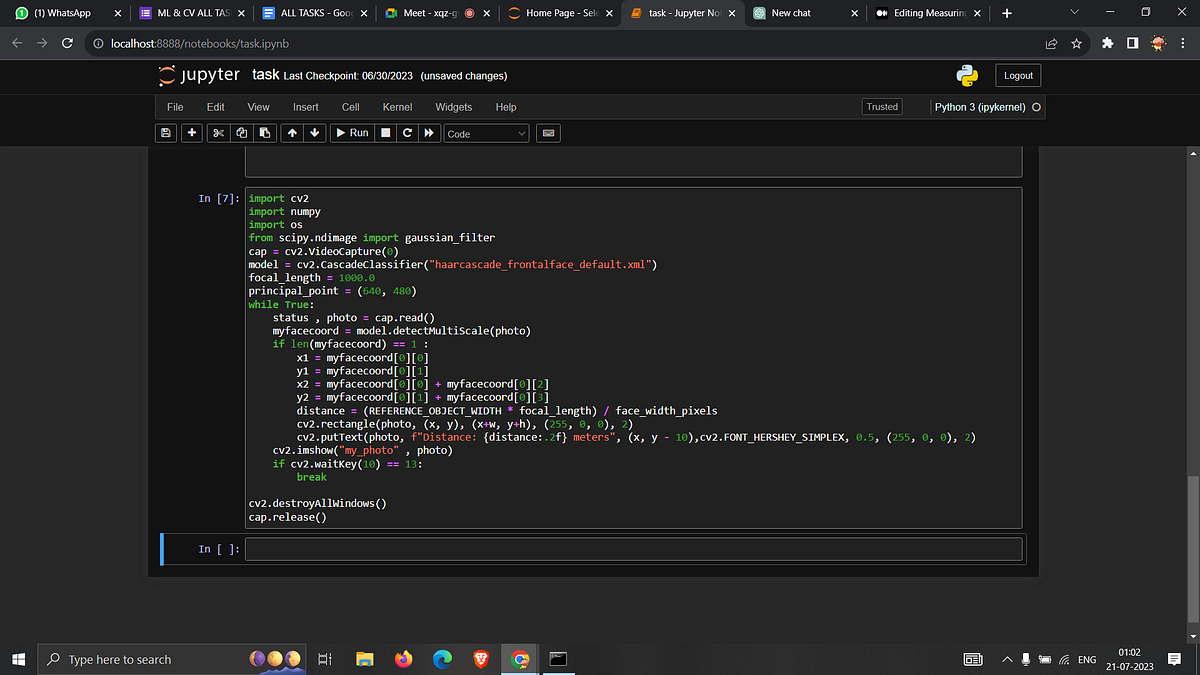Copy selected cells in the toolbar
The height and width of the screenshot is (675, 1200).
tap(242, 133)
